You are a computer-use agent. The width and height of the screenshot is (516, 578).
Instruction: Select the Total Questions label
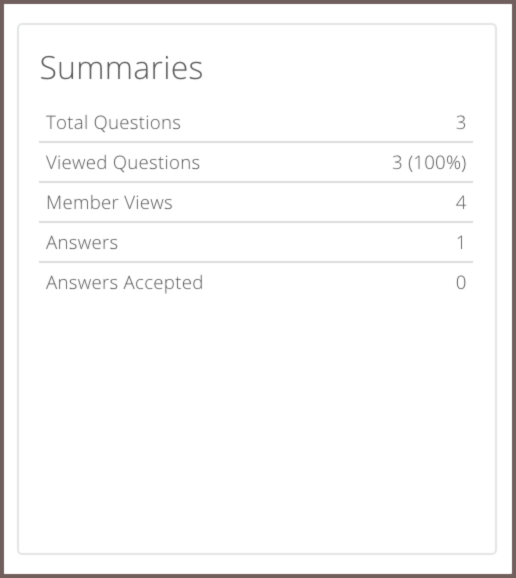pyautogui.click(x=113, y=122)
